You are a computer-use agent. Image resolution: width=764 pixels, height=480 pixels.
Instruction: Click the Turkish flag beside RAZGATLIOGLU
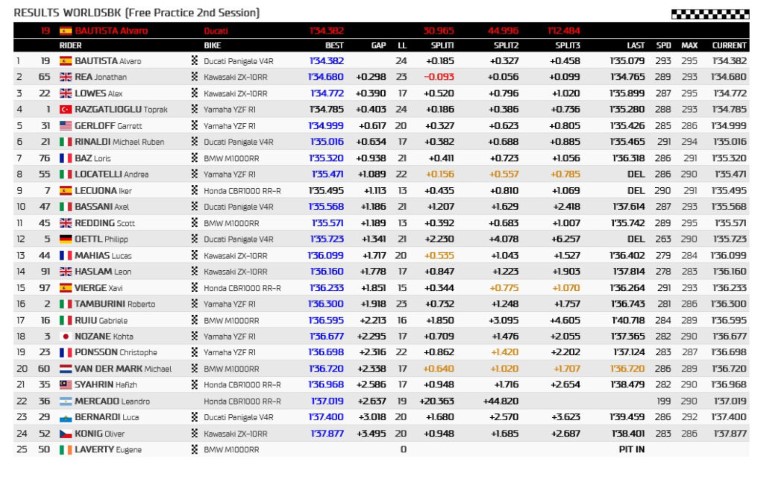coord(65,110)
